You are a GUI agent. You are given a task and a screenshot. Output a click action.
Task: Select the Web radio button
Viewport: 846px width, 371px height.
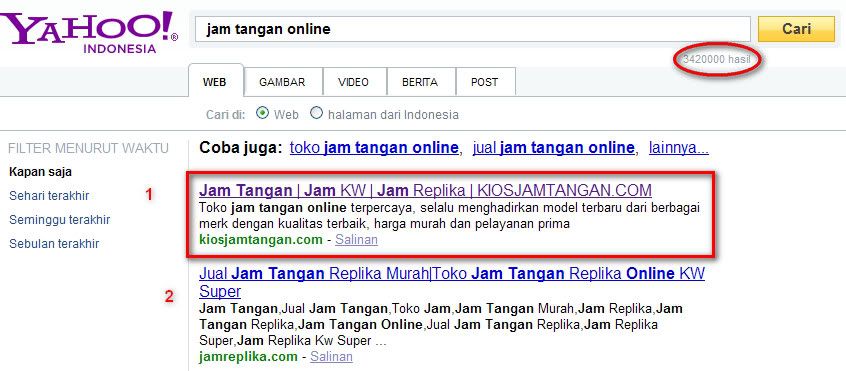(x=262, y=114)
